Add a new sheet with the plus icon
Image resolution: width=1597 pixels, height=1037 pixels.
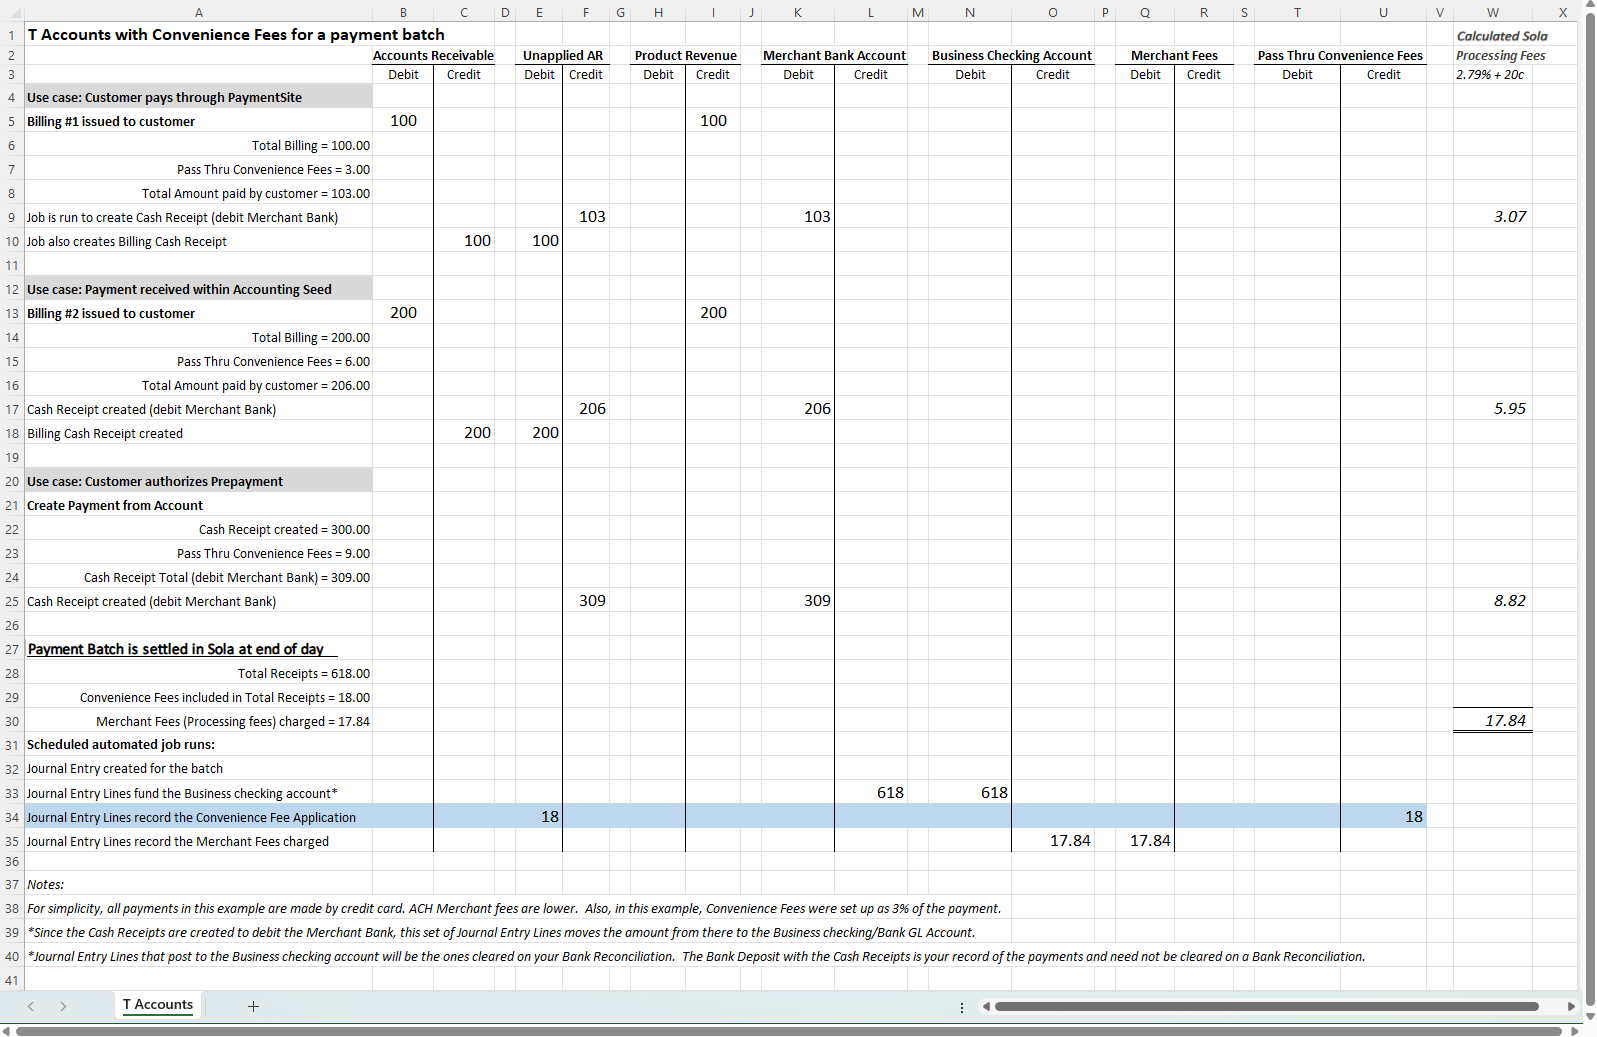point(253,1006)
